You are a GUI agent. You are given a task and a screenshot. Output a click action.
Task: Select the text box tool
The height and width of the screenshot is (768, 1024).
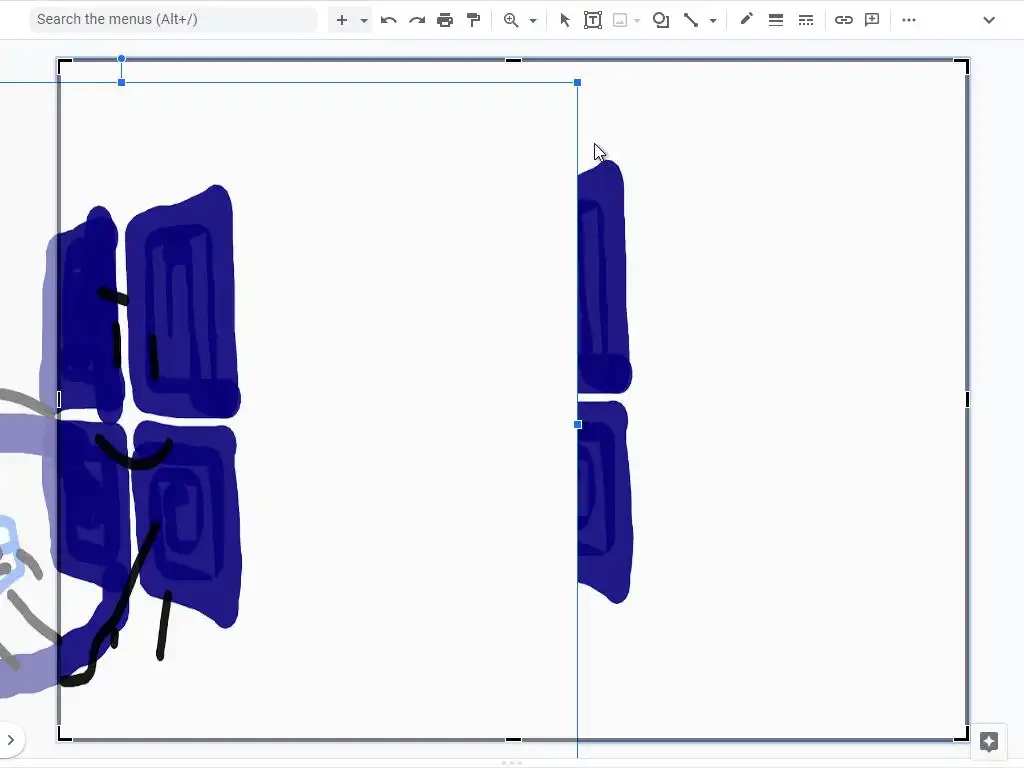pos(593,20)
